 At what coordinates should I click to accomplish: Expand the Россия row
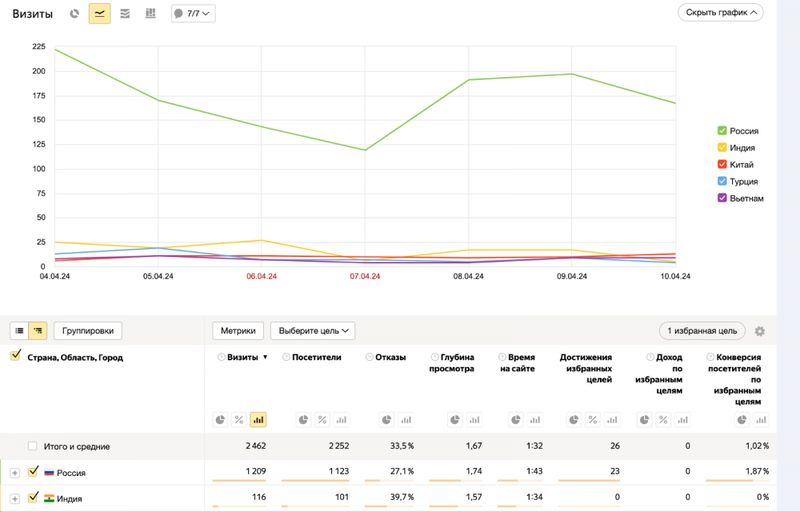[15, 473]
